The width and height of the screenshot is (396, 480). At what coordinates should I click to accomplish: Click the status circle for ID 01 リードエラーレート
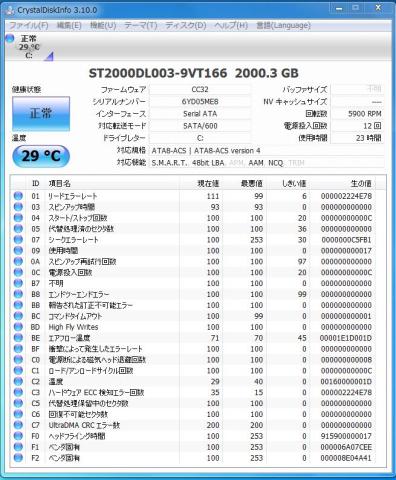18,196
